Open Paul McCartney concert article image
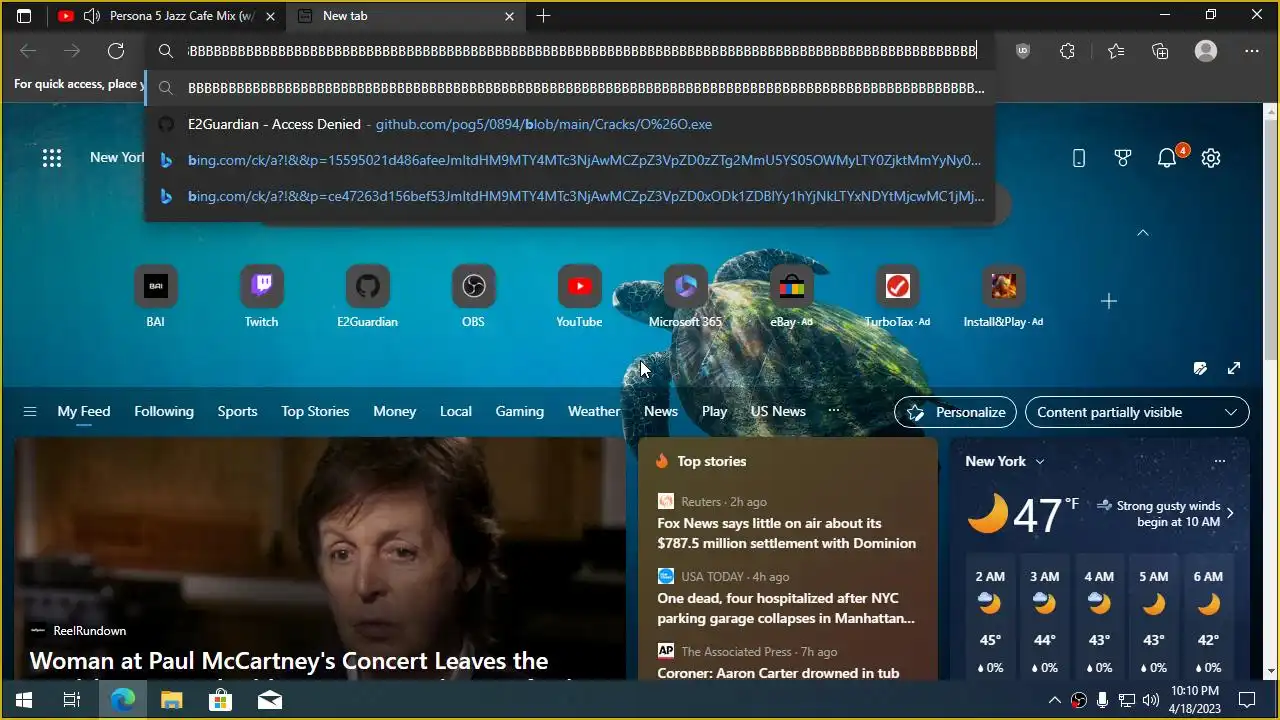The height and width of the screenshot is (720, 1280). click(320, 559)
